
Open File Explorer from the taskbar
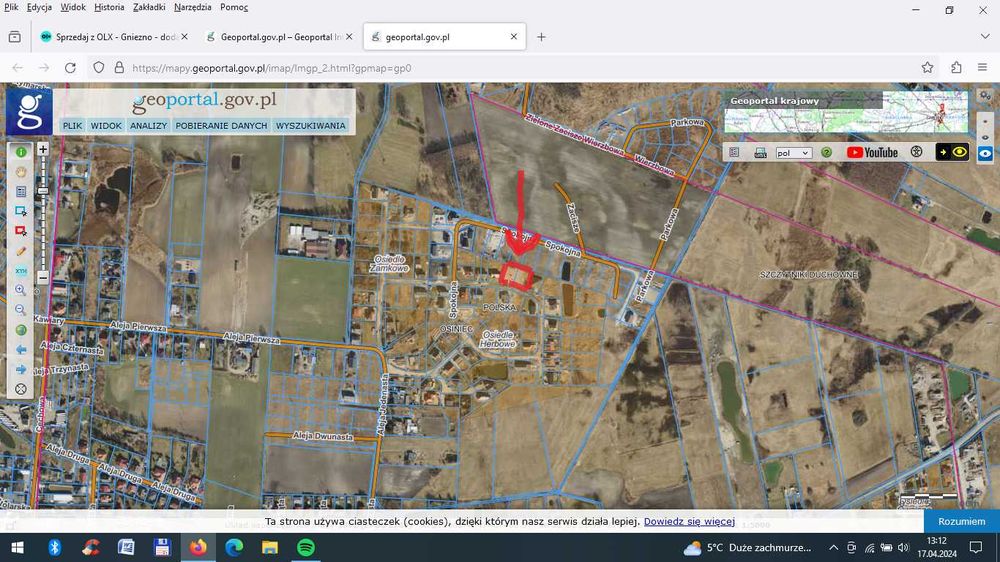[270, 547]
